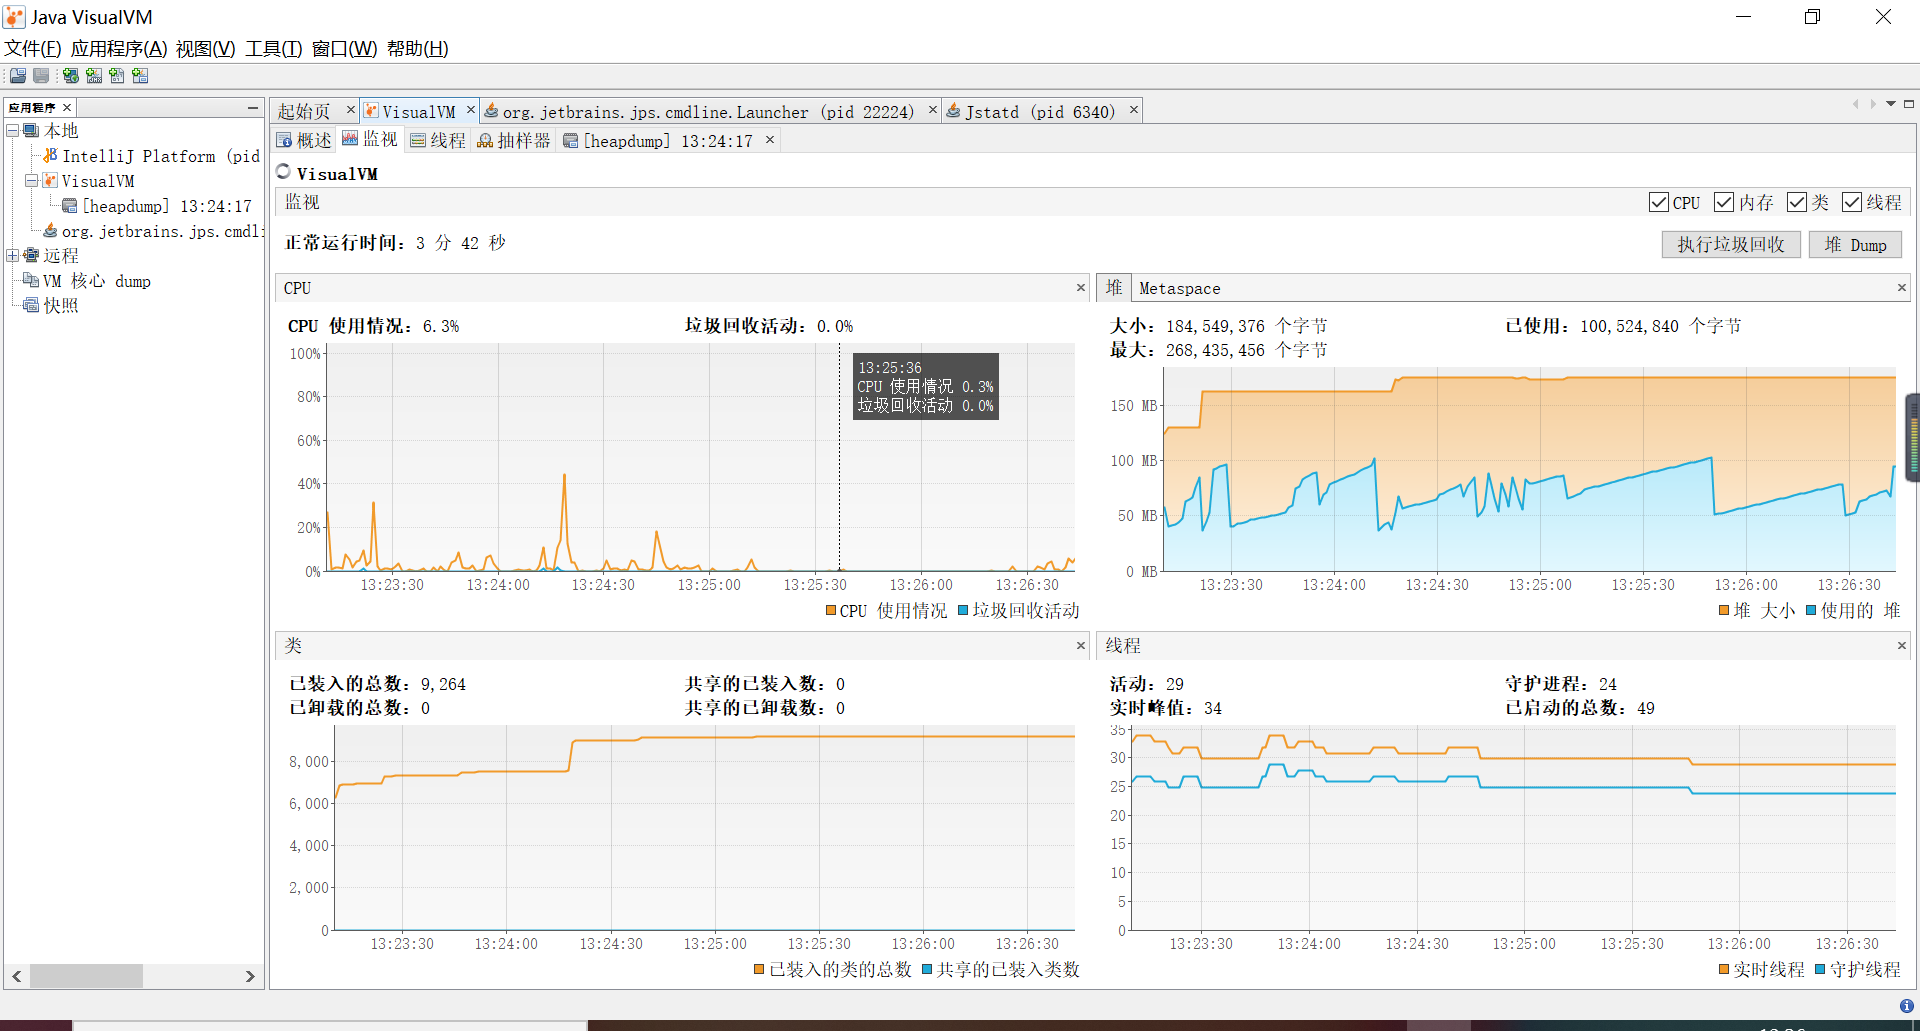Click the Add VM Coredump toolbar icon

117,76
